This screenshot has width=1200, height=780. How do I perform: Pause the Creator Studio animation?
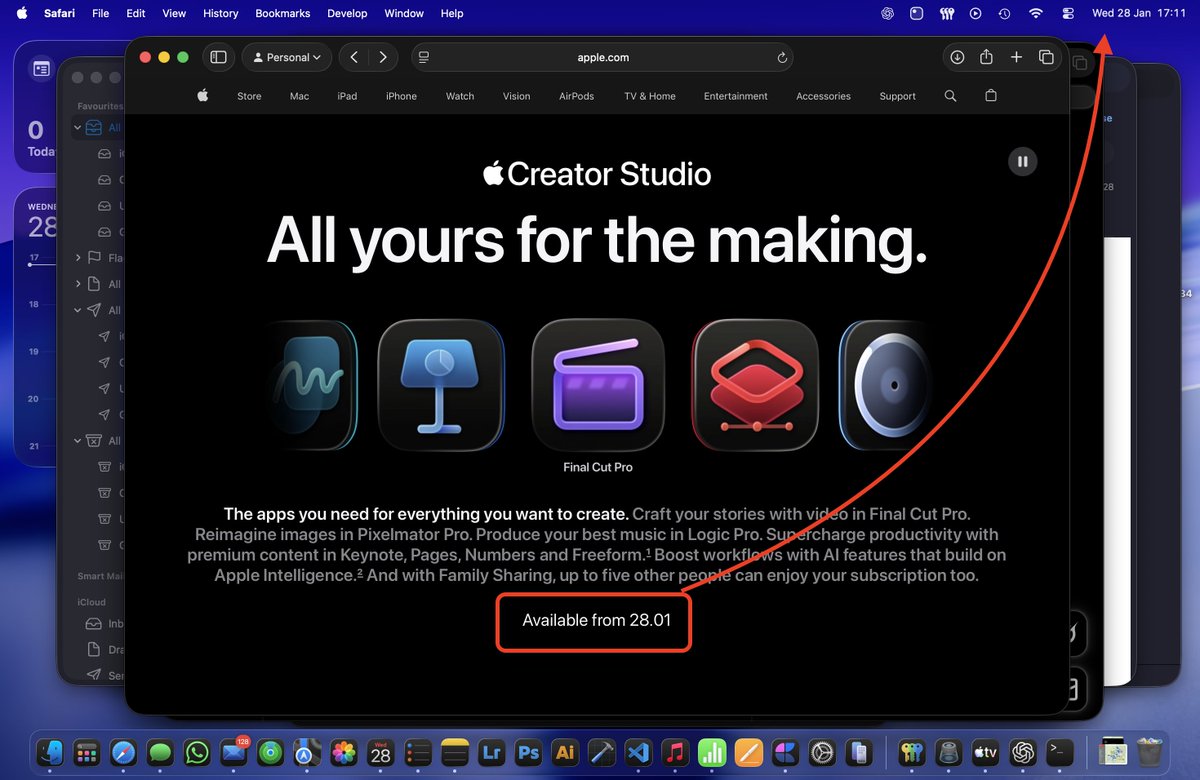click(1022, 161)
